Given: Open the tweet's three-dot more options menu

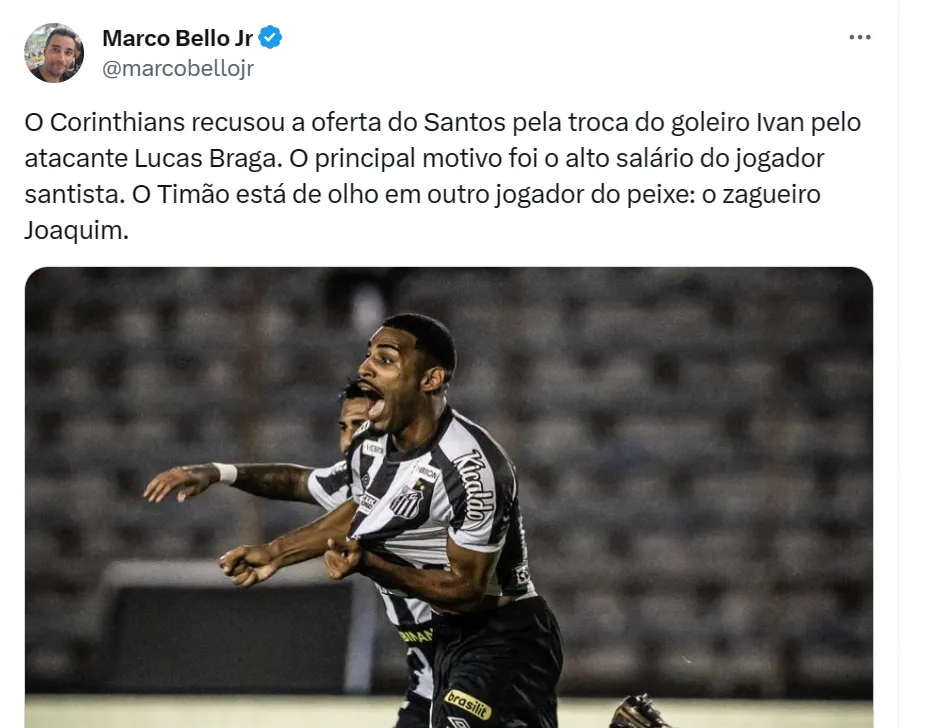Looking at the screenshot, I should (x=859, y=37).
